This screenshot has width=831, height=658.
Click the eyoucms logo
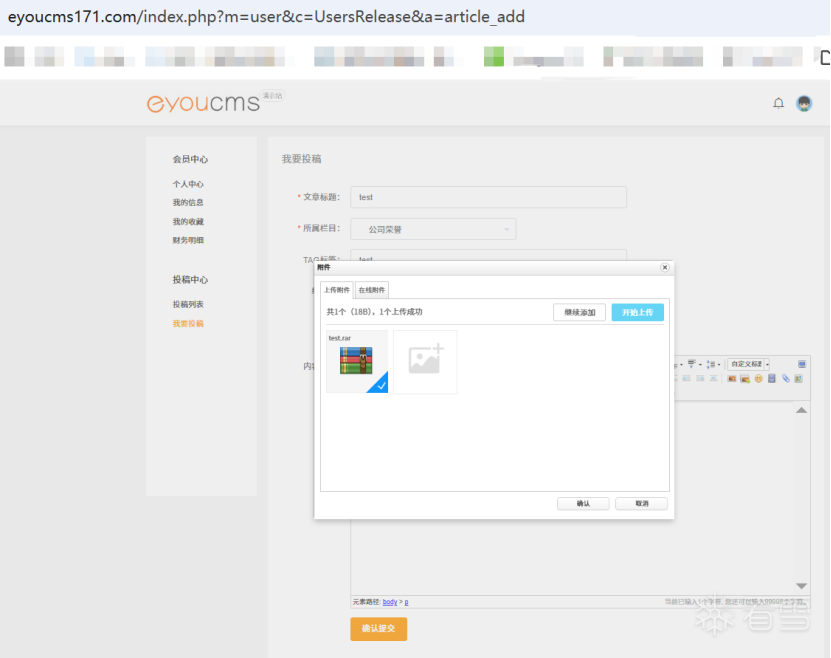pyautogui.click(x=204, y=102)
